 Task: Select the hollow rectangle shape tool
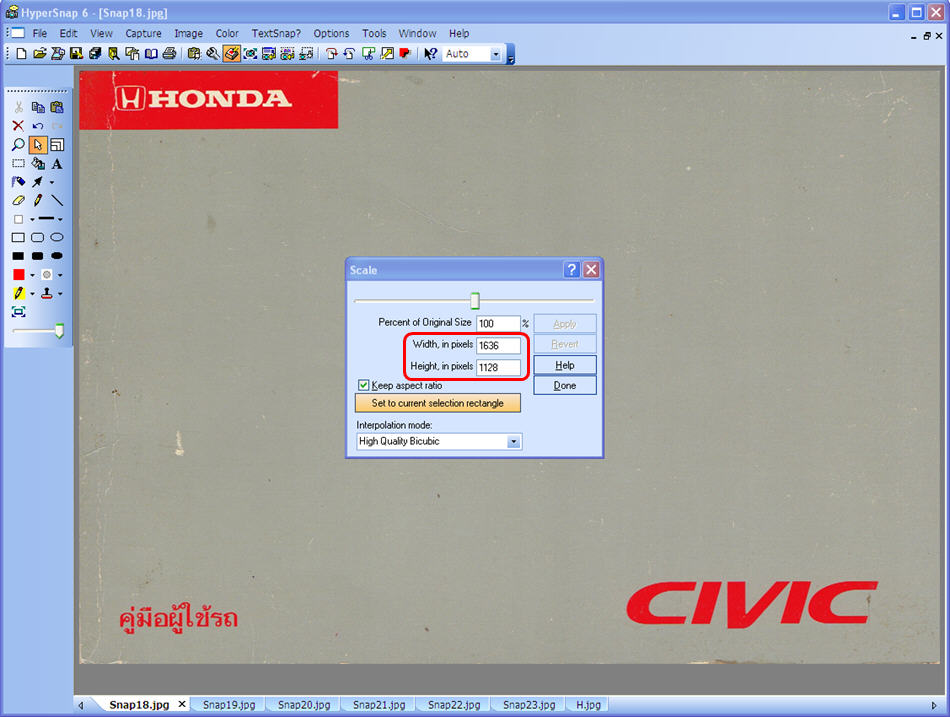tap(18, 238)
